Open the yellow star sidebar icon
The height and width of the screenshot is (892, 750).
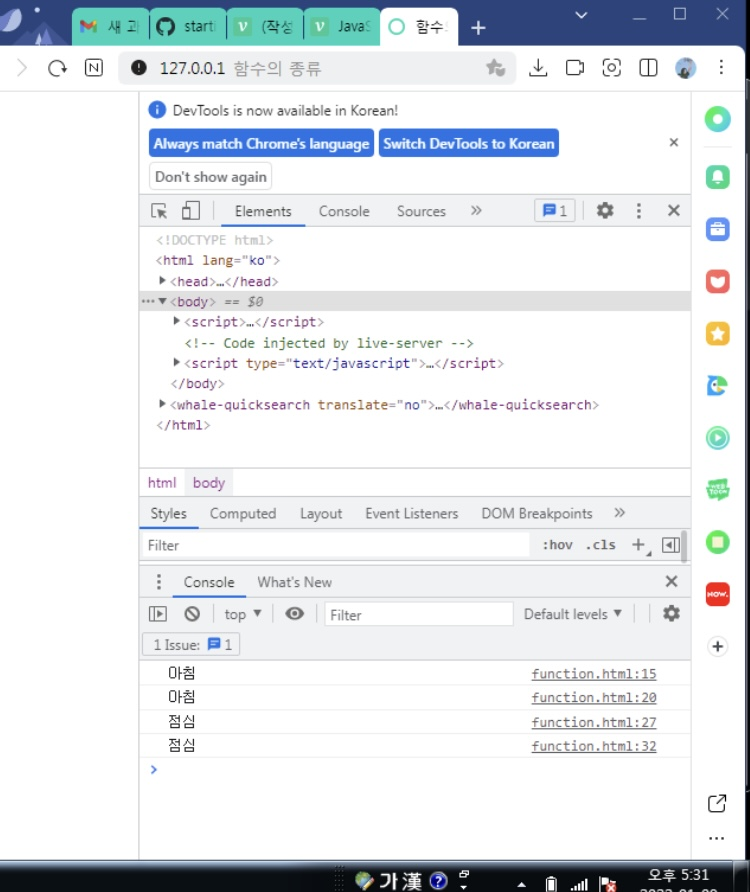point(718,333)
